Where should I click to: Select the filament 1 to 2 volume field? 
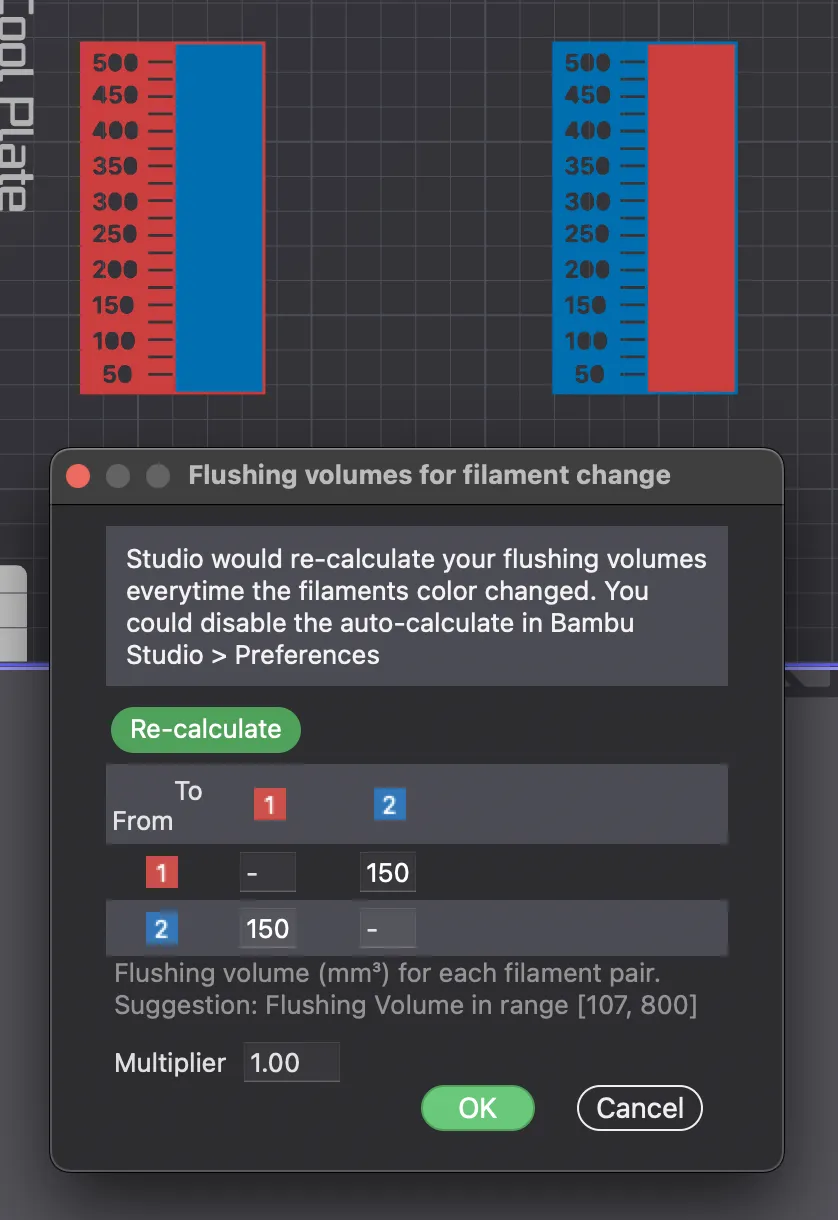click(x=388, y=872)
